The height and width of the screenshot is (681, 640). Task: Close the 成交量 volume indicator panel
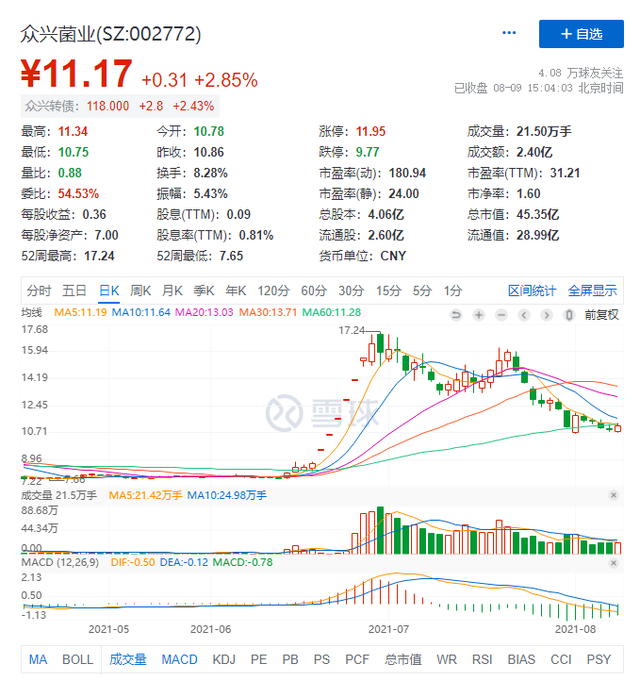tap(613, 495)
